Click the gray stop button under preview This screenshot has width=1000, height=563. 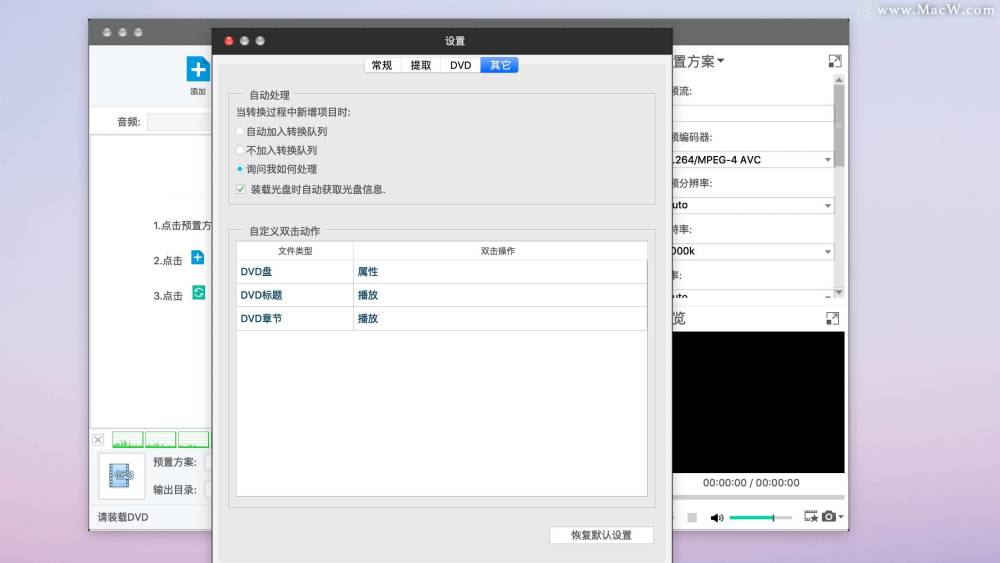pyautogui.click(x=692, y=517)
